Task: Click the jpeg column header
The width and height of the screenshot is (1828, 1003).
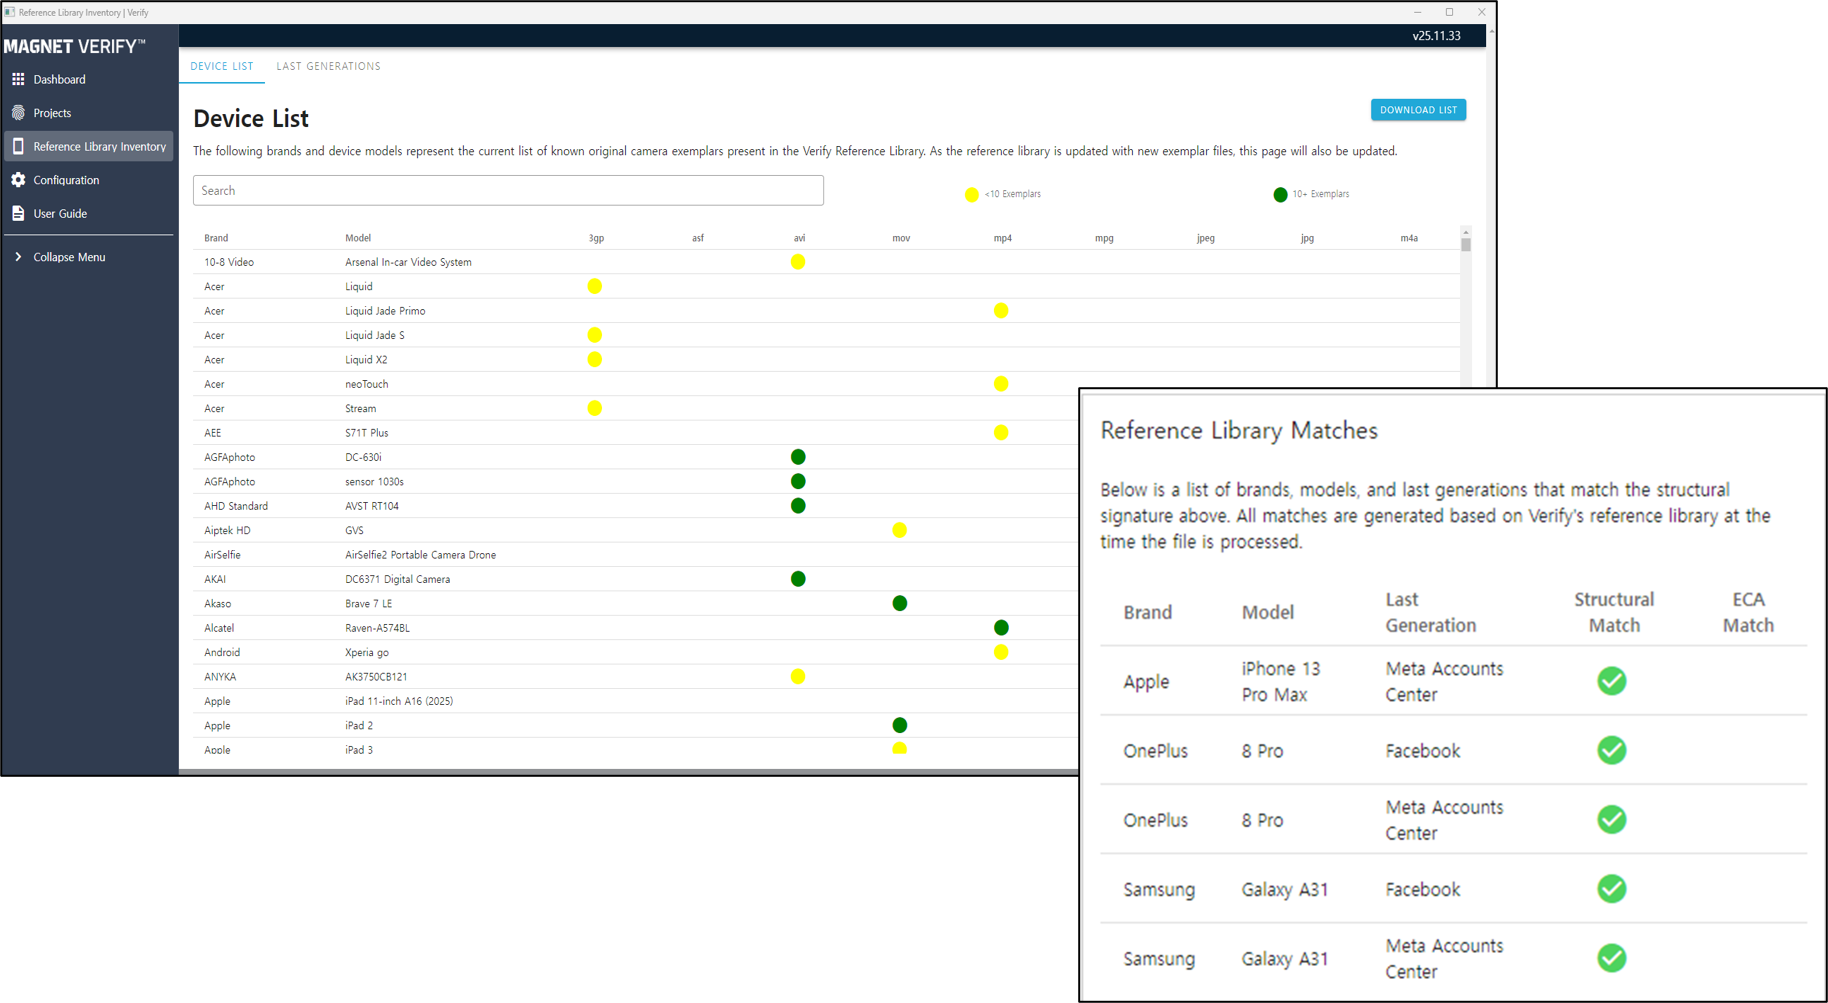Action: (x=1206, y=238)
